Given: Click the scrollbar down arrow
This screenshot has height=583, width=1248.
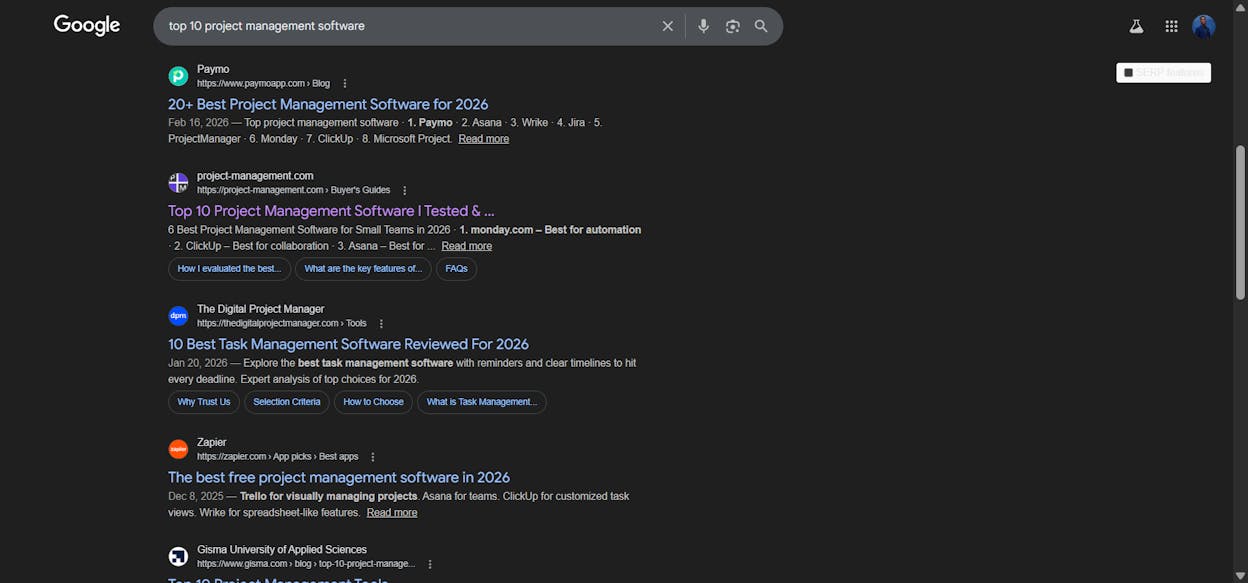Looking at the screenshot, I should click(x=1241, y=575).
